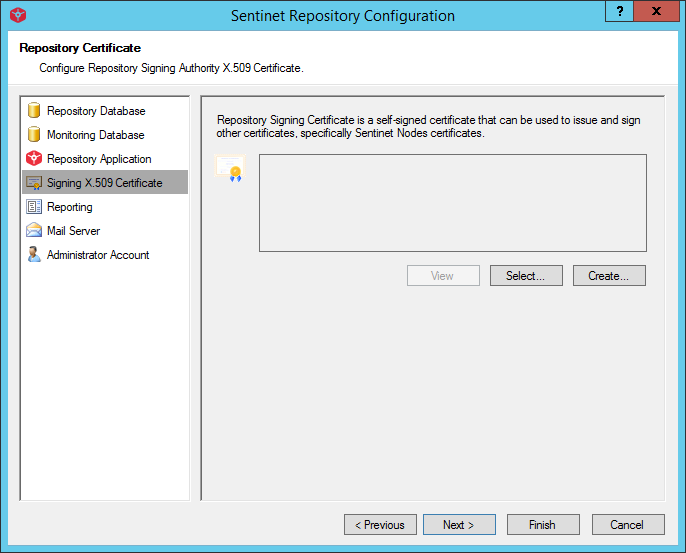Go back with Previous button
This screenshot has width=686, height=553.
(x=380, y=525)
